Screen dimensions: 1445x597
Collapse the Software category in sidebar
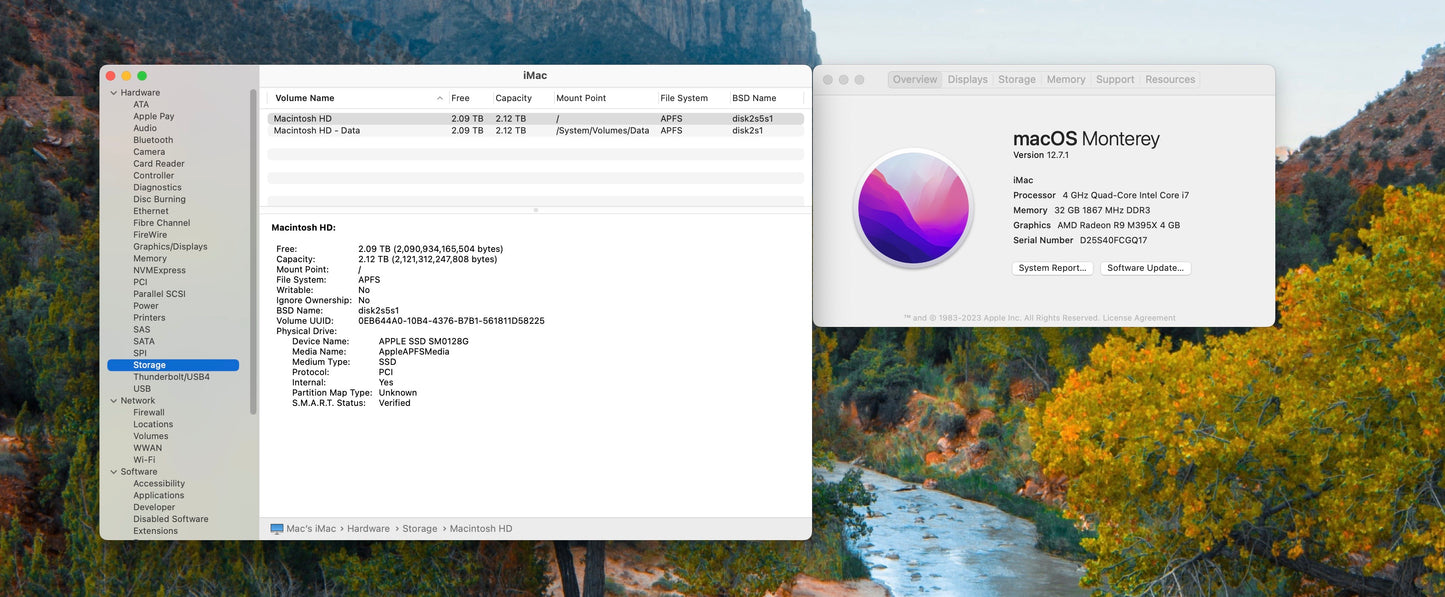point(114,472)
